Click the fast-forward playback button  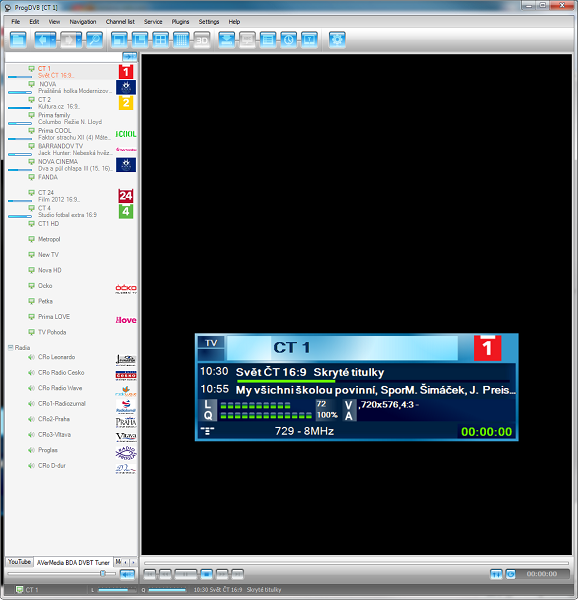pos(222,574)
